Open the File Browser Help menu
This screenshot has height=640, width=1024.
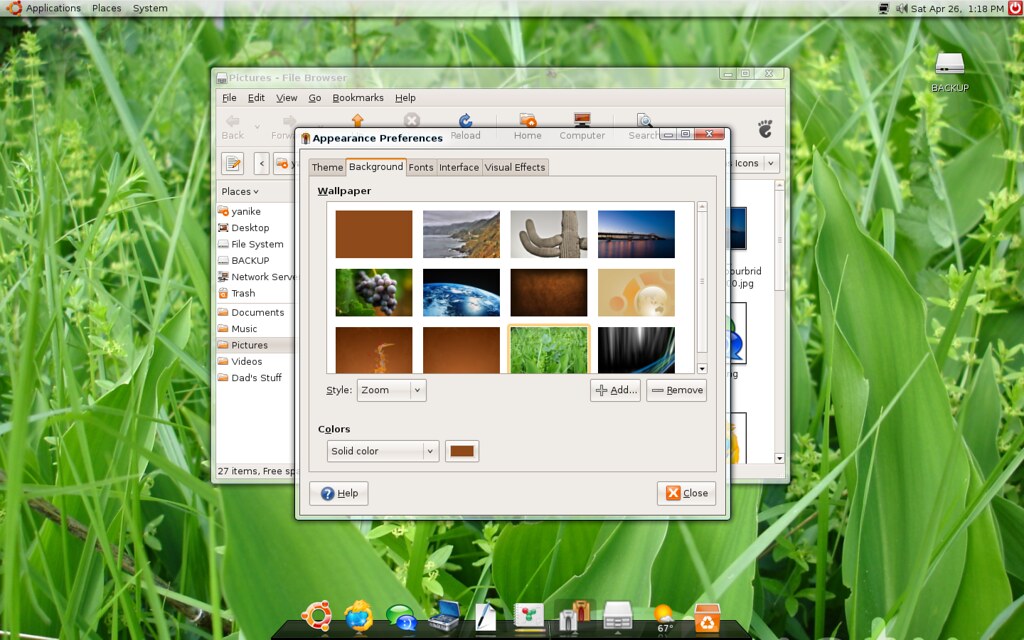click(405, 98)
